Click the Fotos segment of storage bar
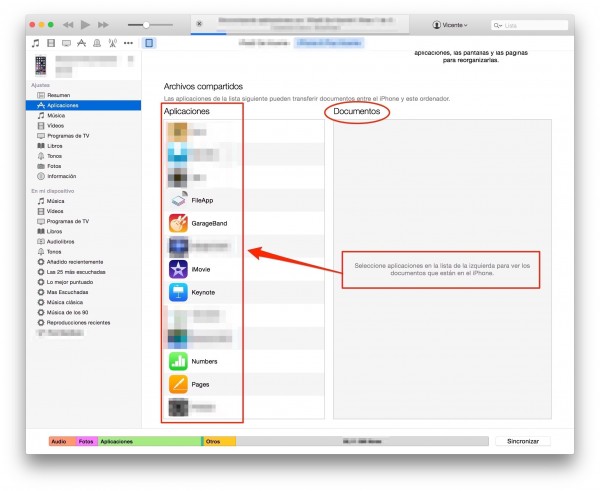 tap(87, 441)
